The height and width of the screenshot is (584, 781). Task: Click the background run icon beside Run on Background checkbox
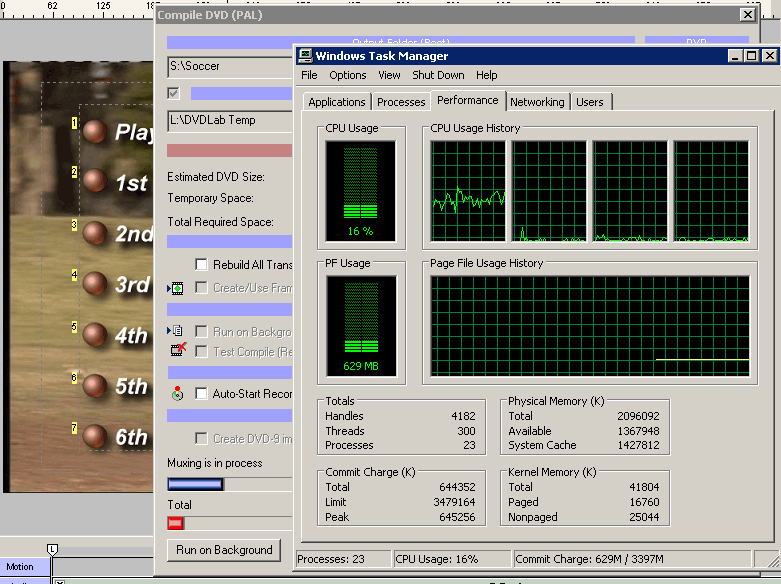click(x=175, y=331)
